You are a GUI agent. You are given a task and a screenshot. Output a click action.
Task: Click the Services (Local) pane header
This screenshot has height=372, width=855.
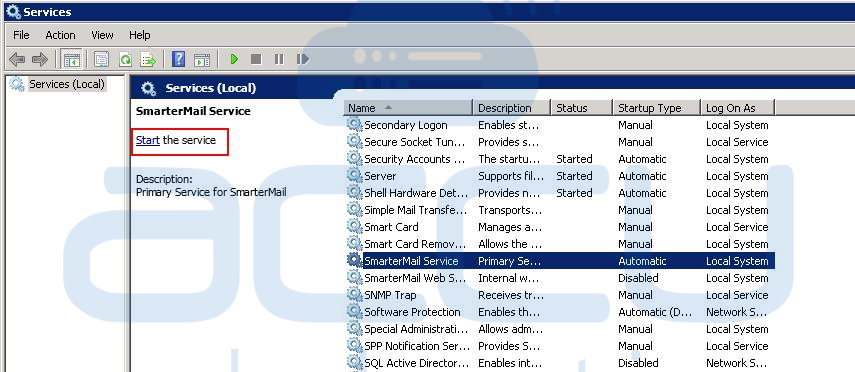click(x=210, y=88)
